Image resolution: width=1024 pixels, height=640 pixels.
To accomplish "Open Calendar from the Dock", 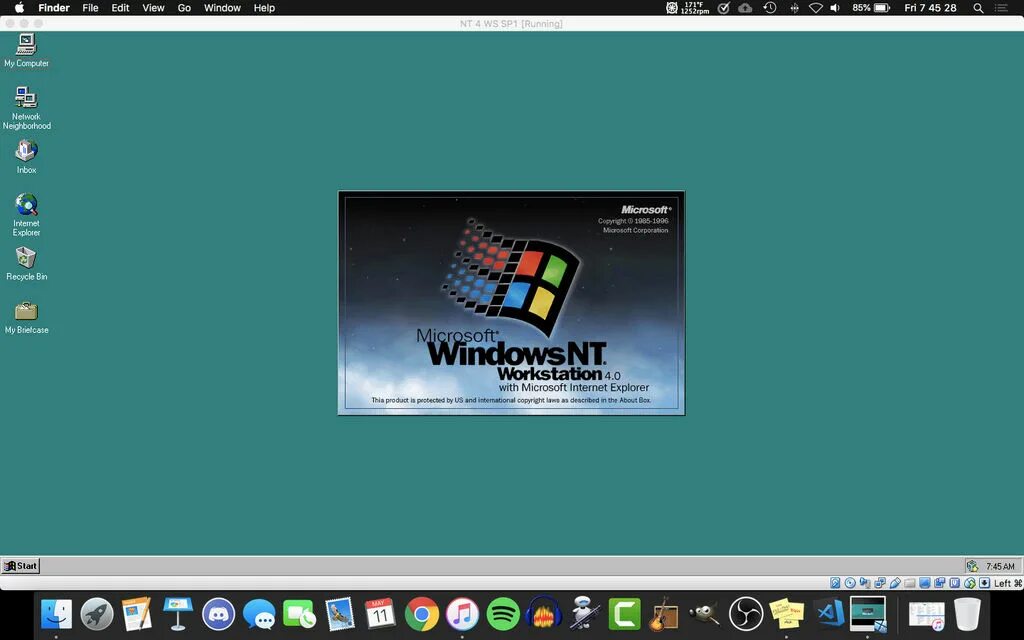I will point(380,614).
